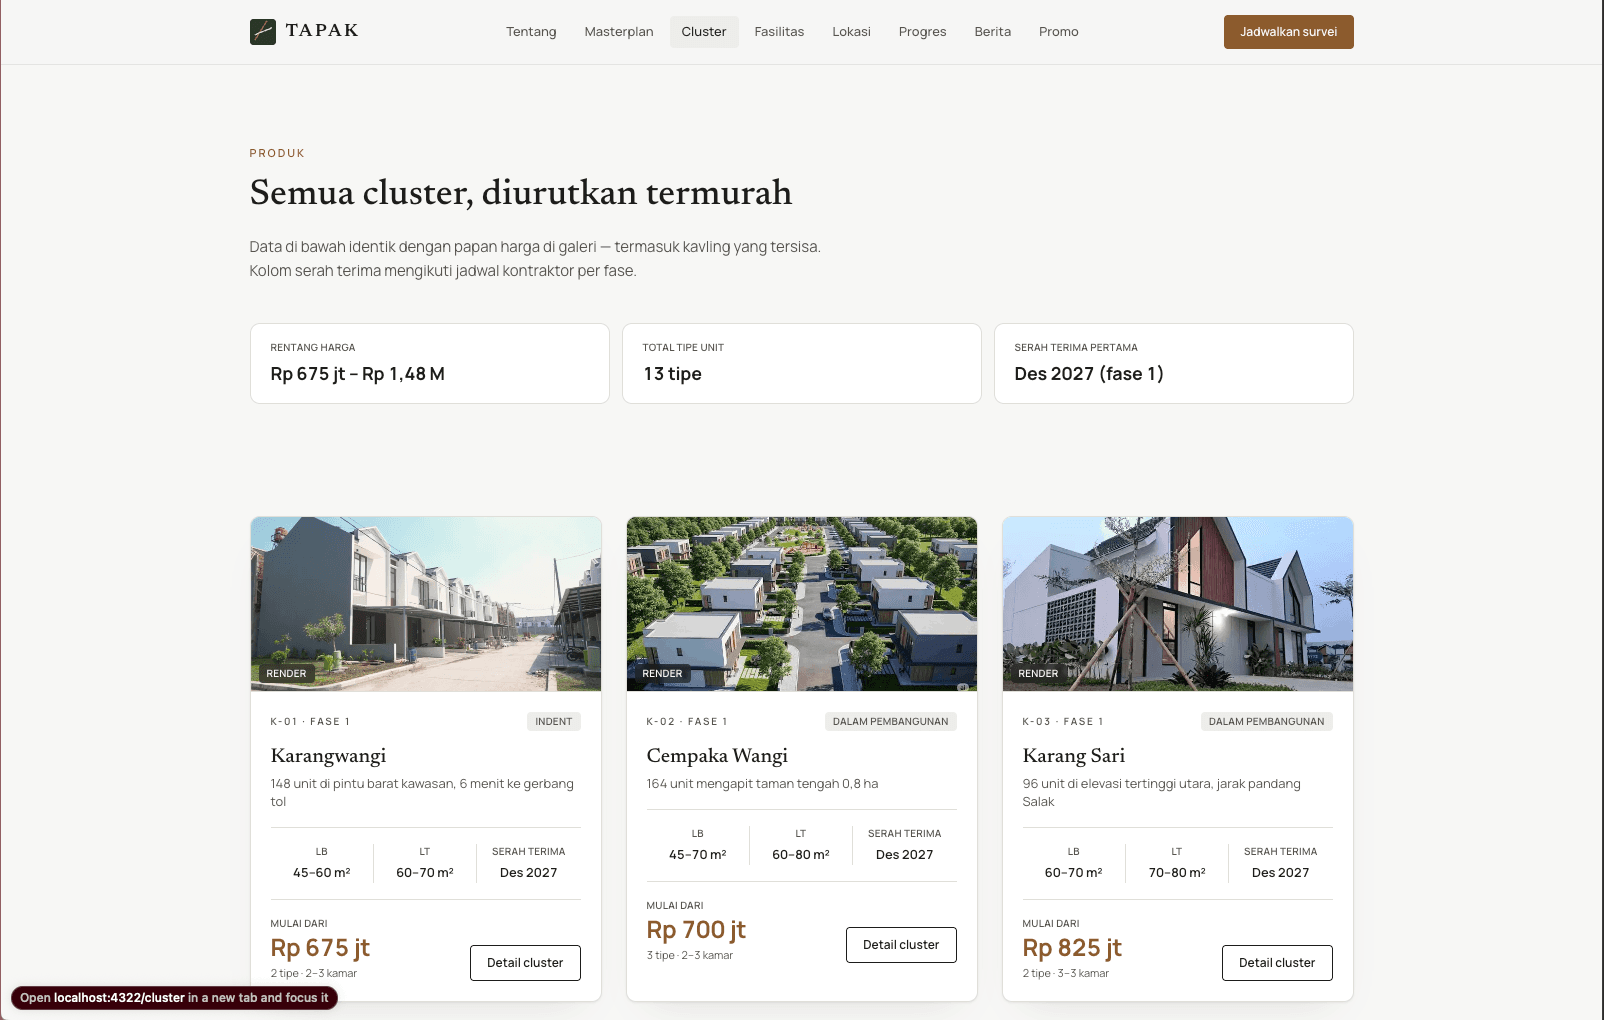Click the Karangwangi cluster photo
Viewport: 1604px width, 1020px height.
426,604
